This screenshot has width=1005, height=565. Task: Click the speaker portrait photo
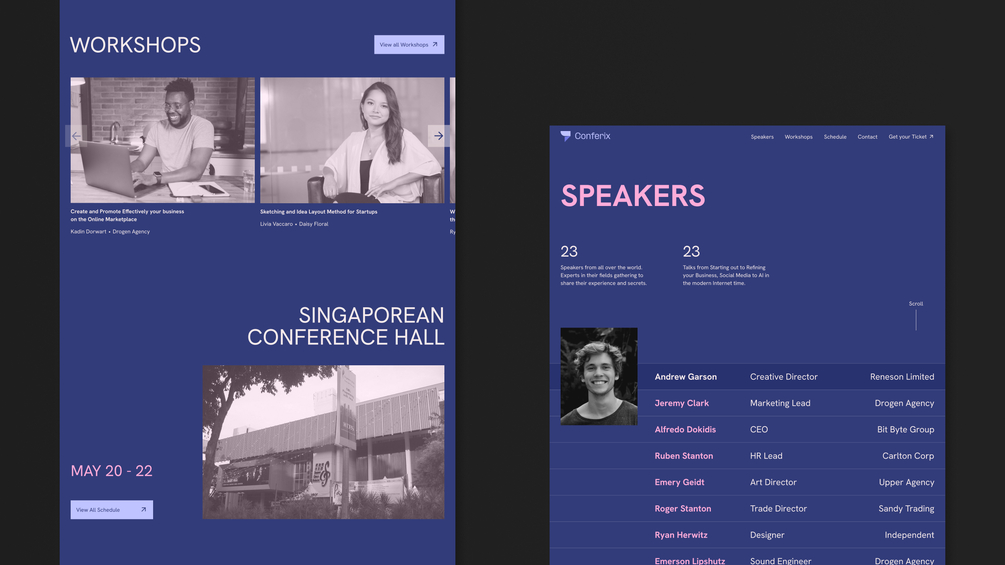599,376
